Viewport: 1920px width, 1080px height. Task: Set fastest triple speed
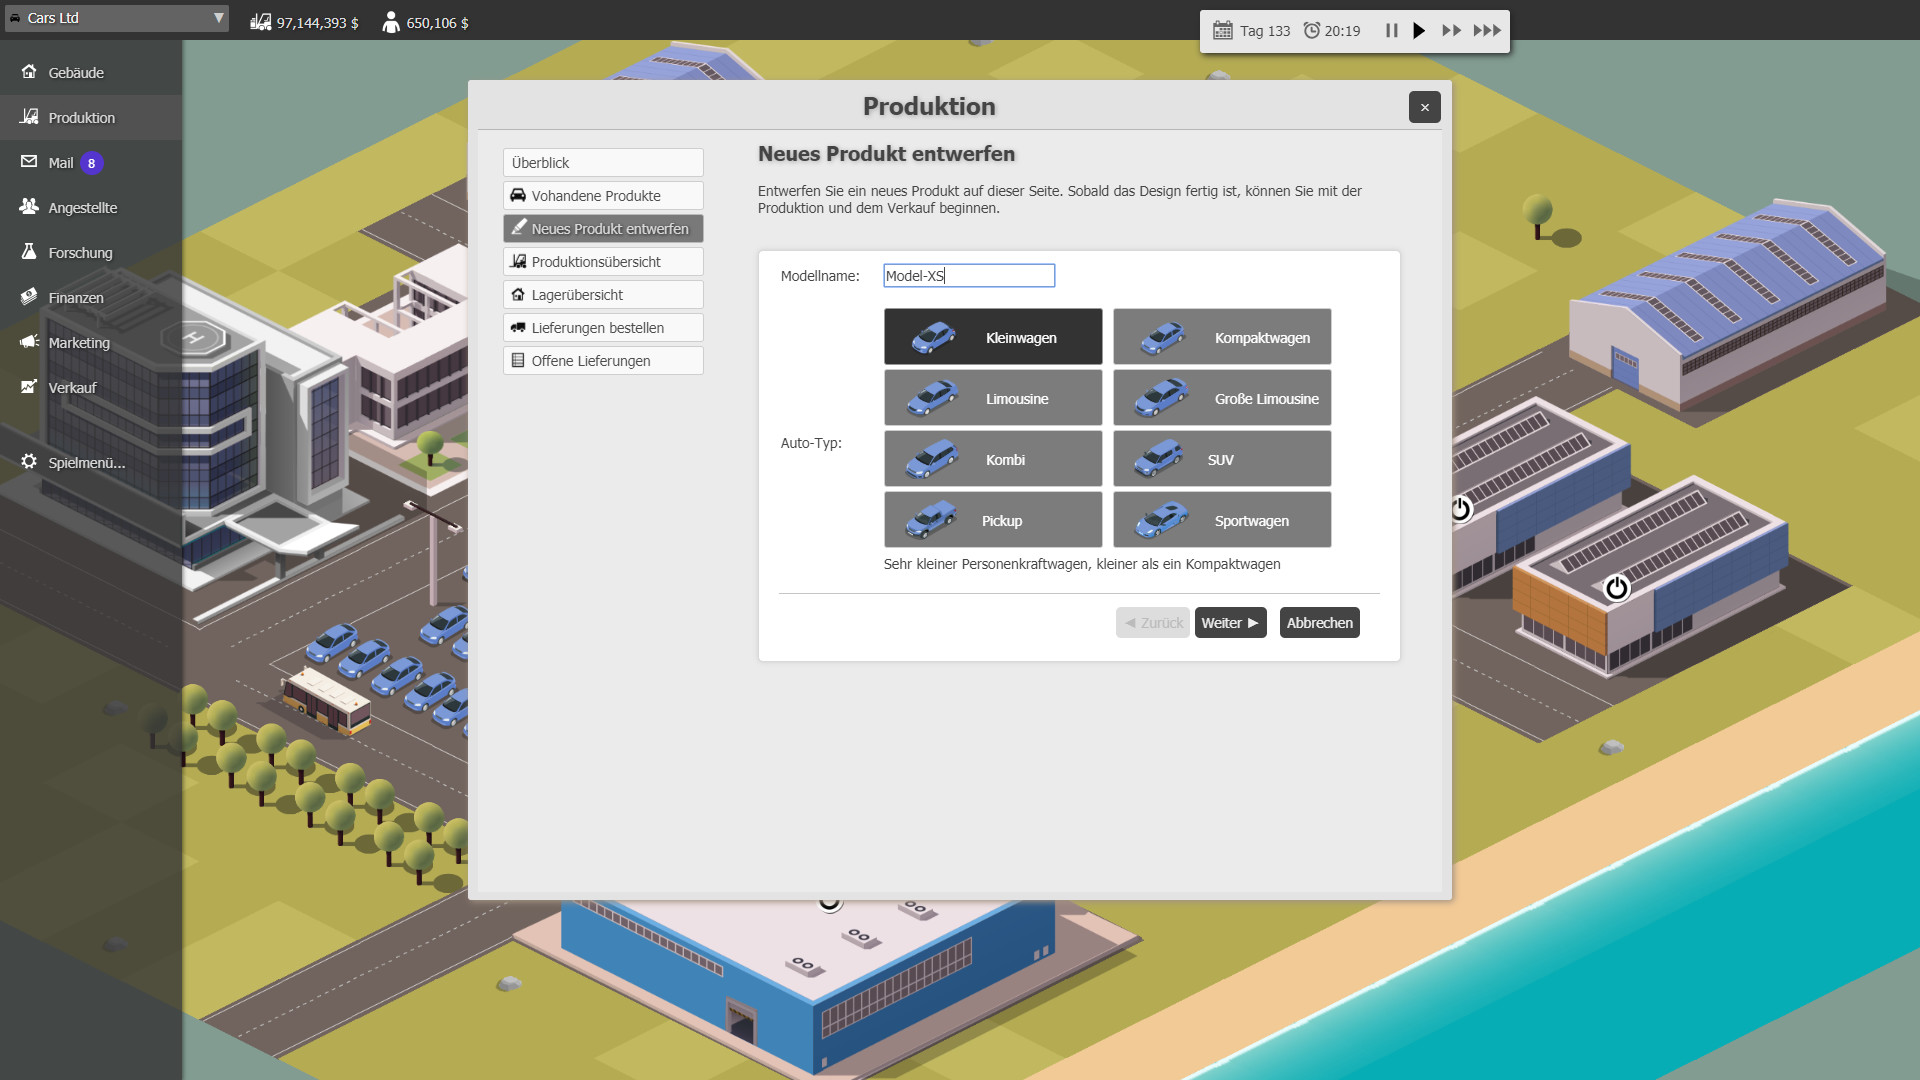[x=1487, y=31]
